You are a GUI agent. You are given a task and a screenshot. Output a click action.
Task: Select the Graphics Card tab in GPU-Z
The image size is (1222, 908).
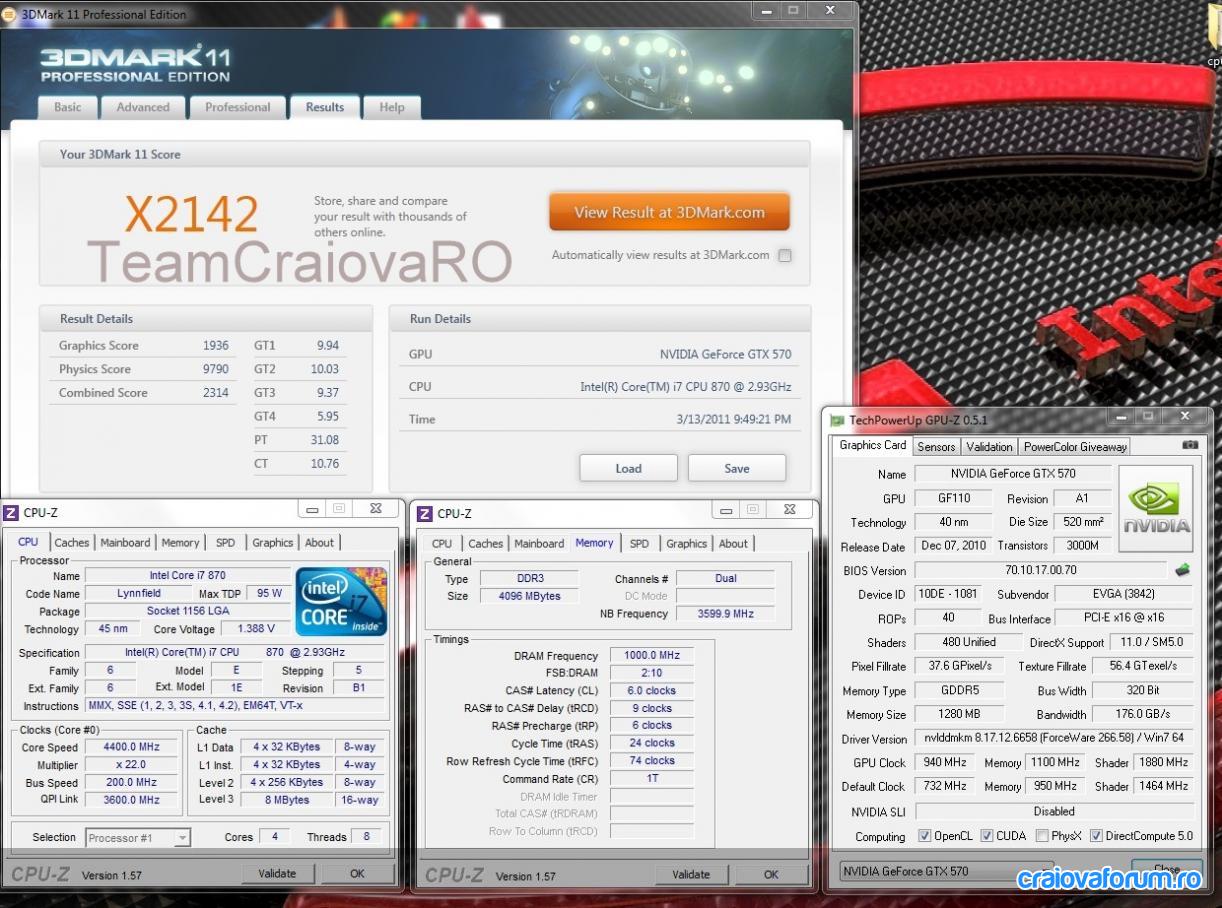click(873, 445)
